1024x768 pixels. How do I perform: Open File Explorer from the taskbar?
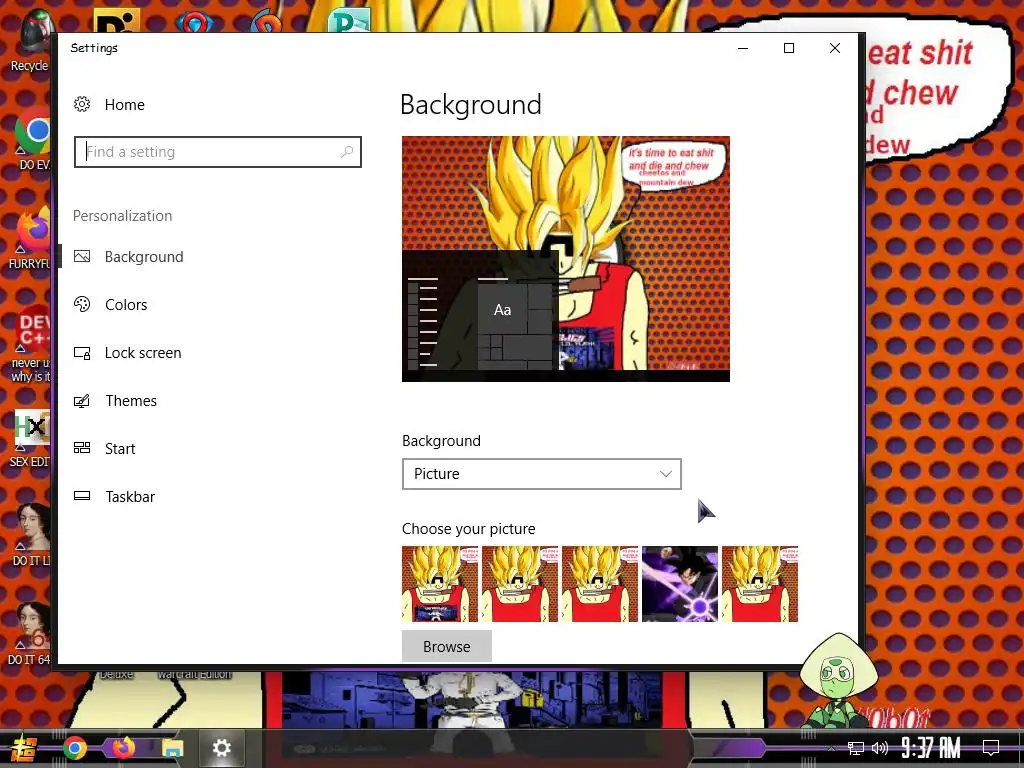tap(172, 748)
